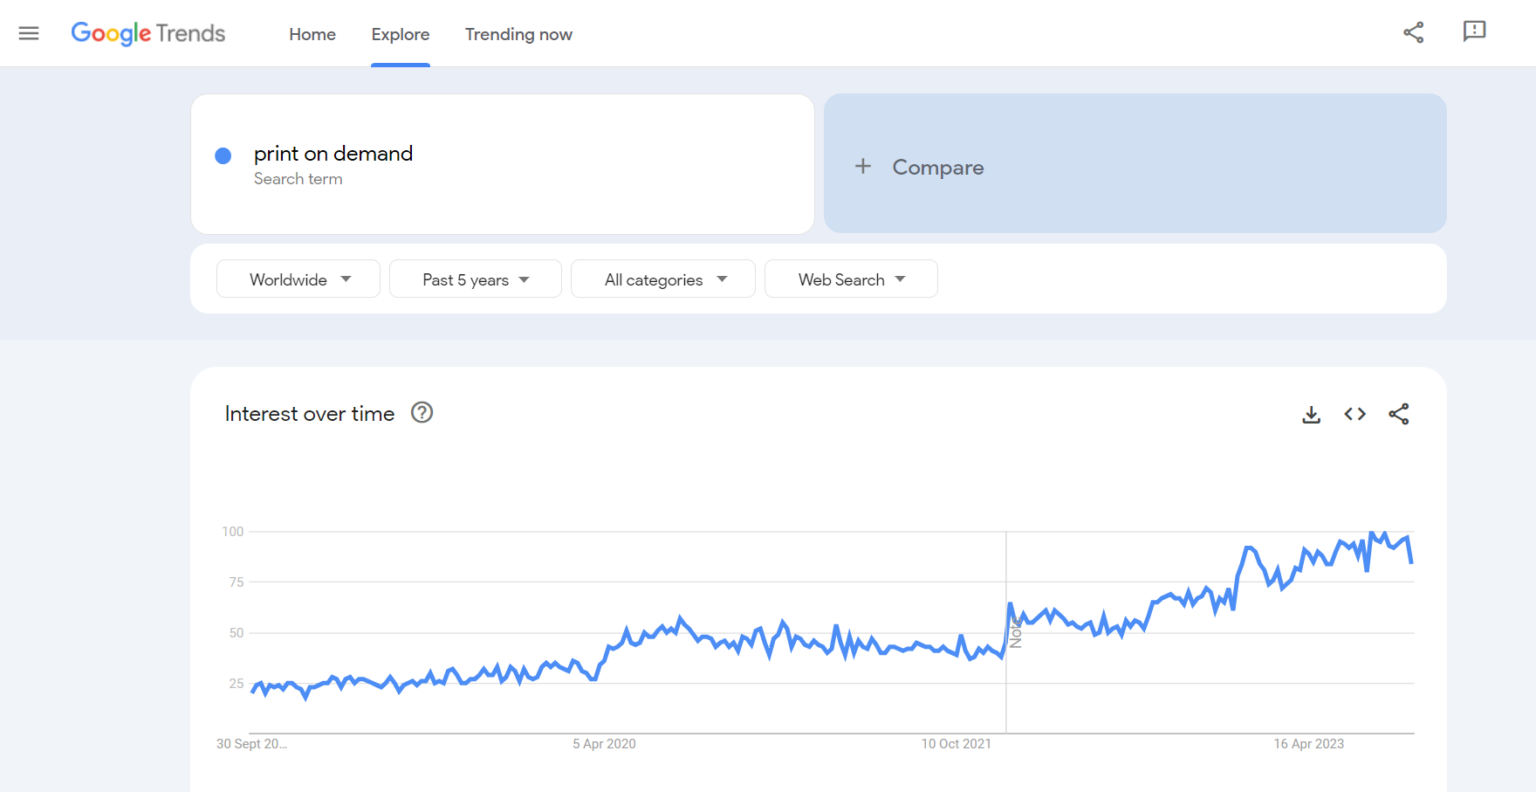Open the navigation hamburger menu
Screen dimensions: 1536x792
pos(28,32)
